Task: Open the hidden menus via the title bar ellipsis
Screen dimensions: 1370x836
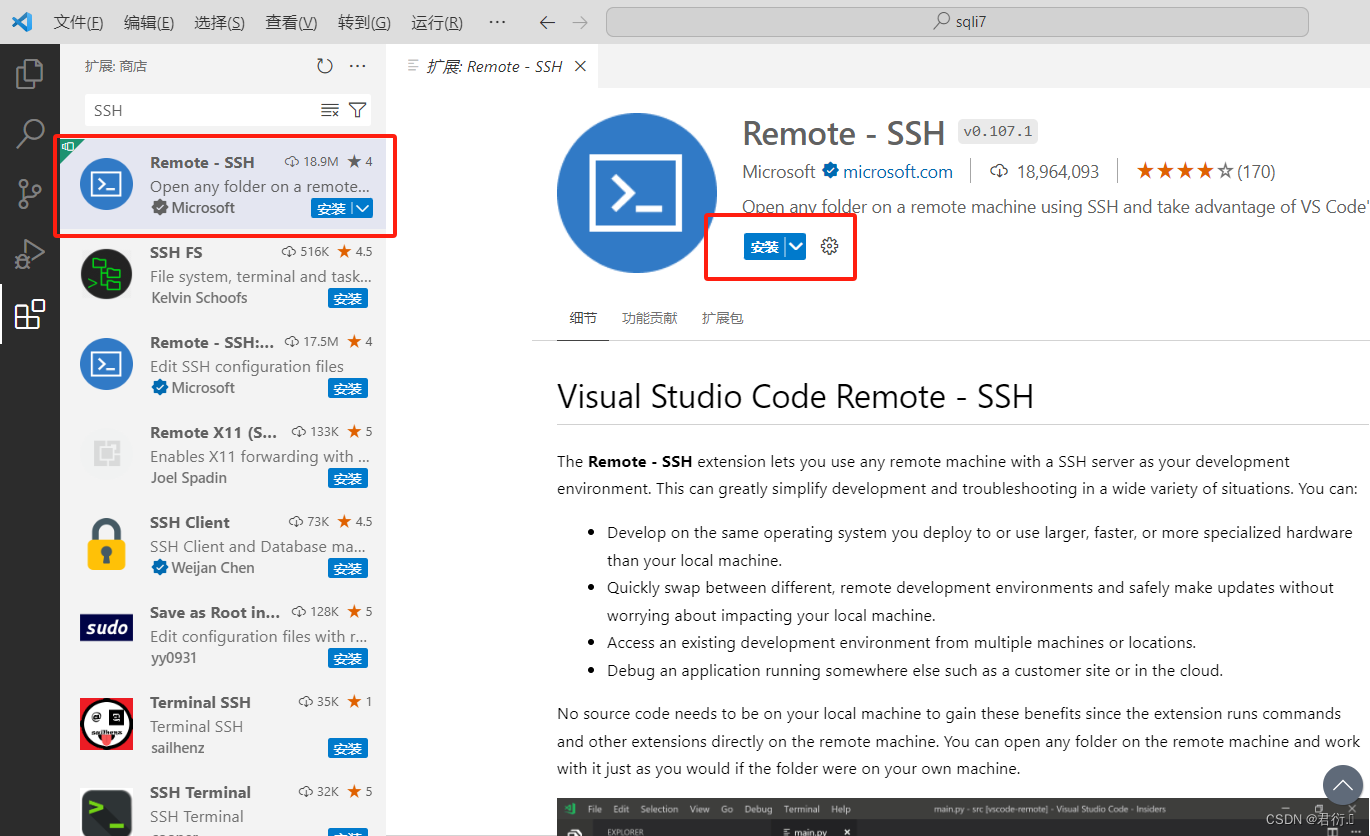Action: point(496,22)
